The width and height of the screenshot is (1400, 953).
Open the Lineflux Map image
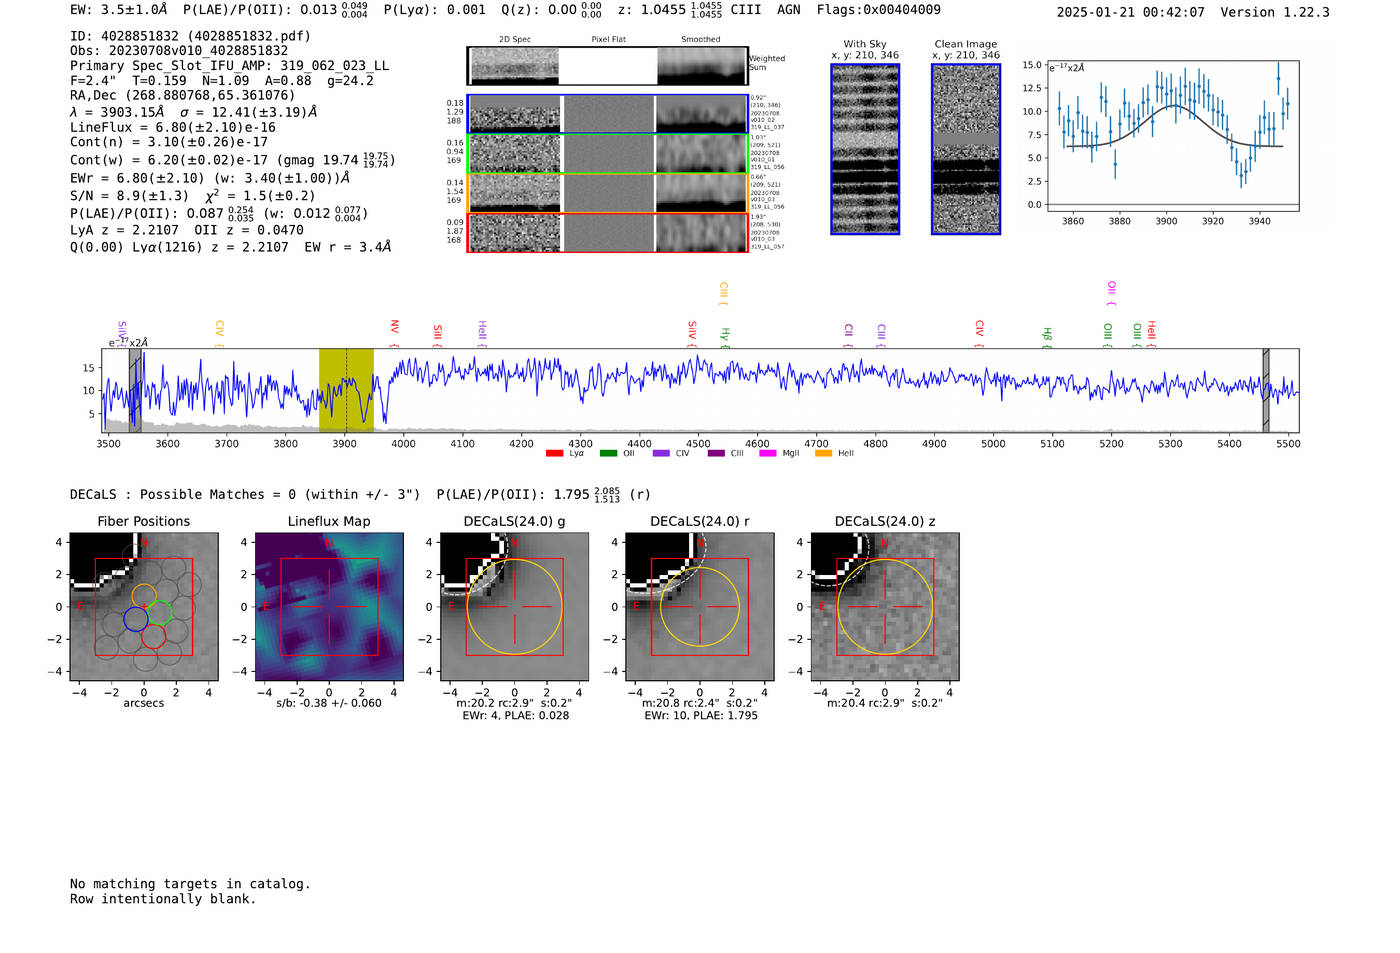point(329,607)
